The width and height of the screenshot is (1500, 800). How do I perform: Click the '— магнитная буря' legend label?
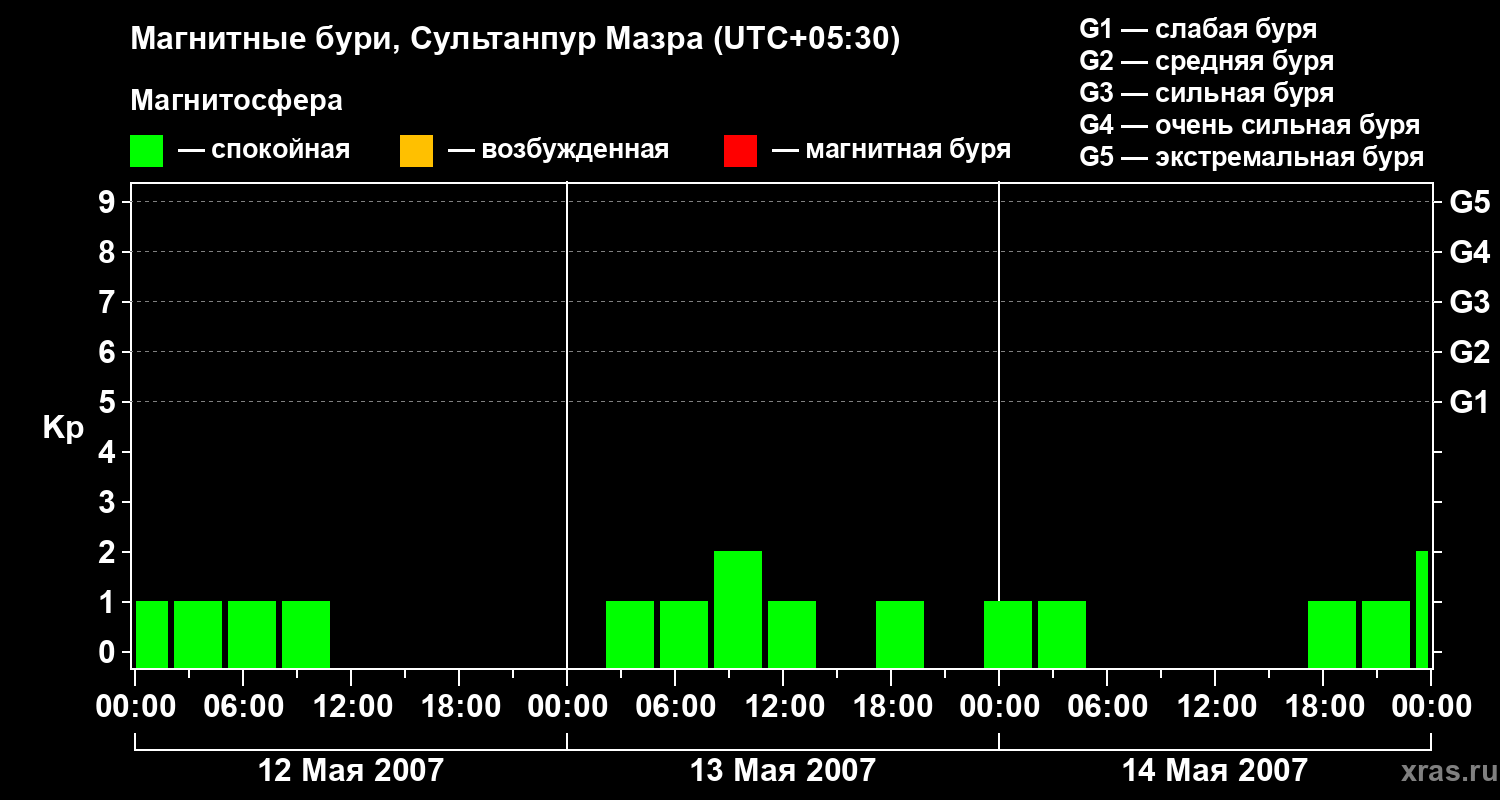click(x=891, y=150)
